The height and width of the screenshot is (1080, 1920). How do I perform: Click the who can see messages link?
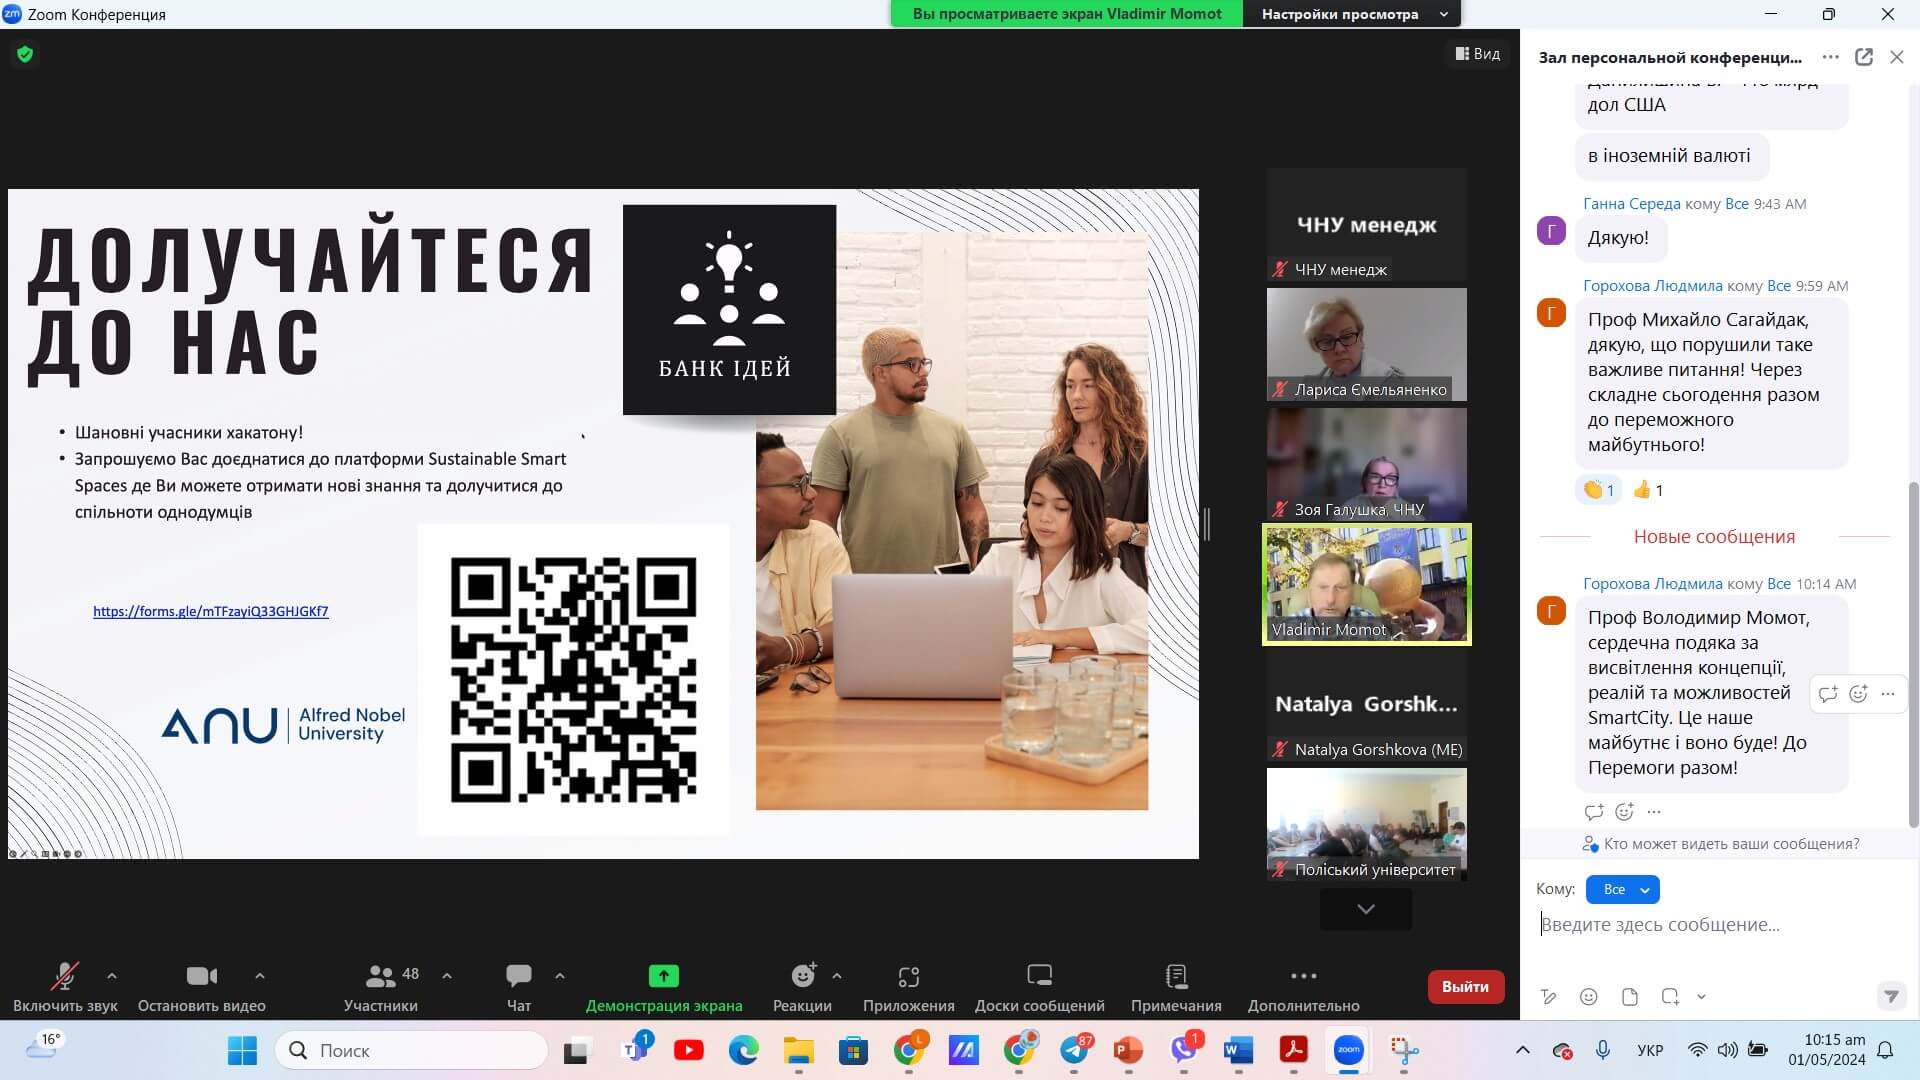(x=1730, y=844)
